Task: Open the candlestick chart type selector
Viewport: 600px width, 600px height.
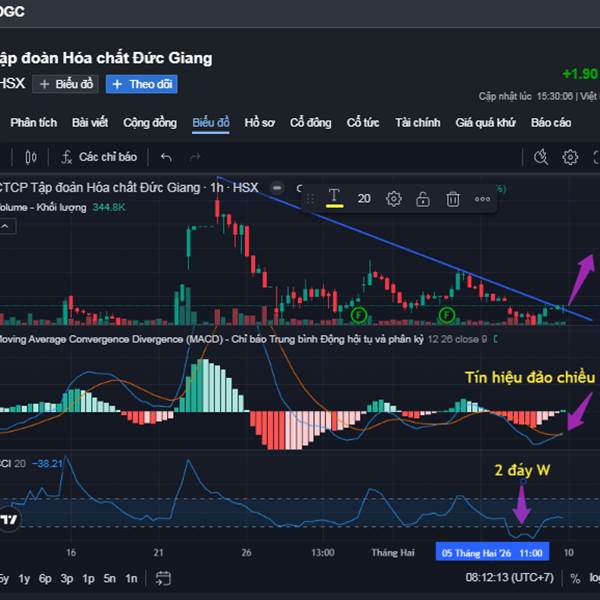Action: [x=31, y=157]
